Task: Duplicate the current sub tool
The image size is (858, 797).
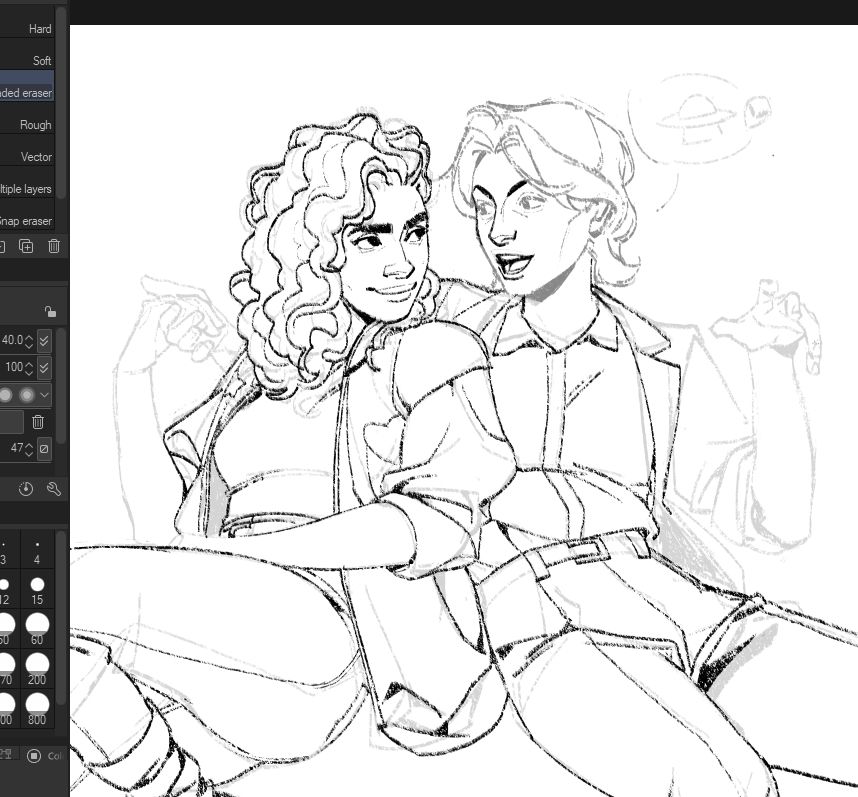Action: click(26, 246)
